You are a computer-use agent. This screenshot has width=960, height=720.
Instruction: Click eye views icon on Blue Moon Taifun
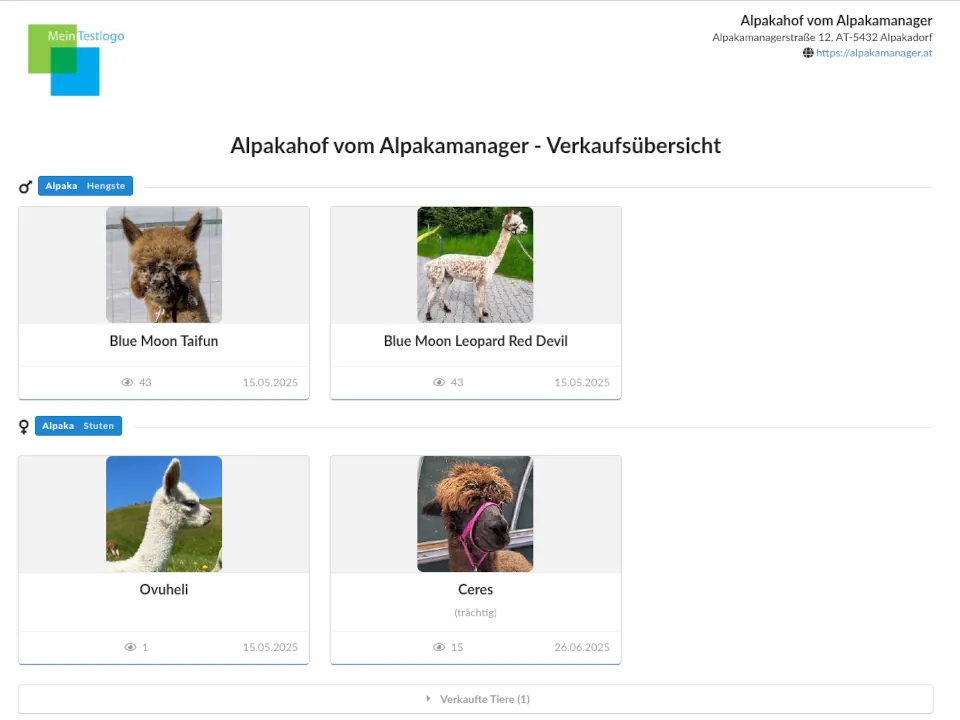click(x=127, y=383)
